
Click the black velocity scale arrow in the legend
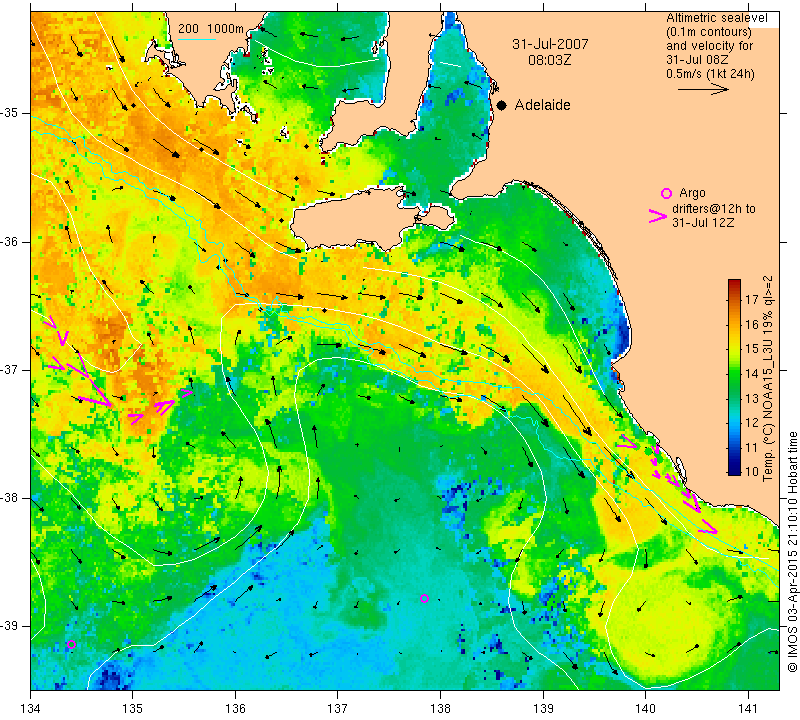pyautogui.click(x=703, y=89)
